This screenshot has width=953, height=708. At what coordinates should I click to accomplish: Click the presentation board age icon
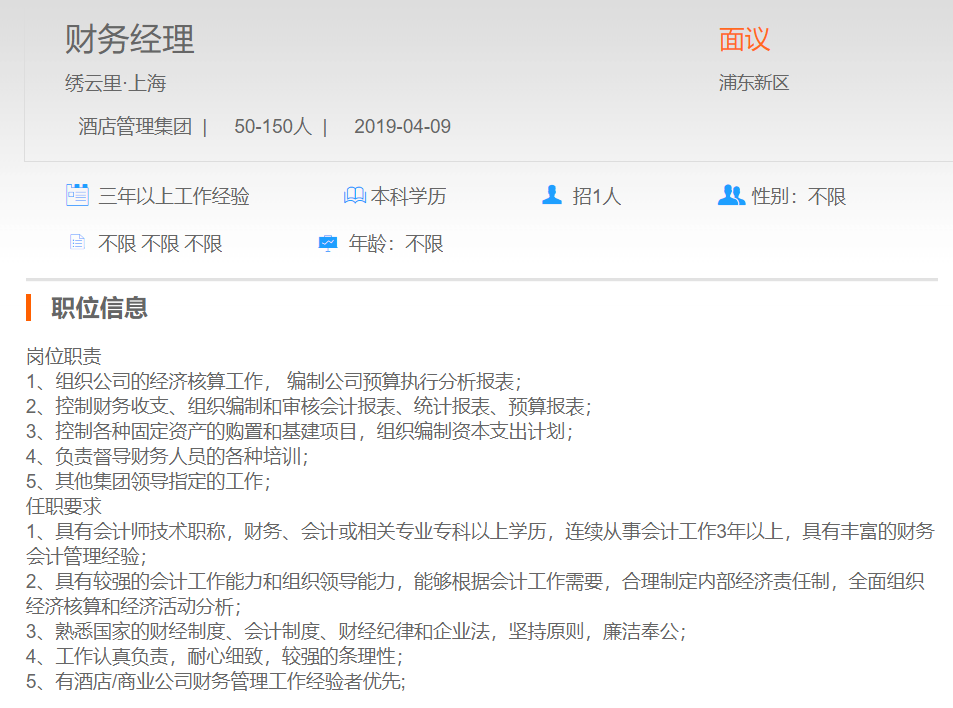tap(328, 243)
